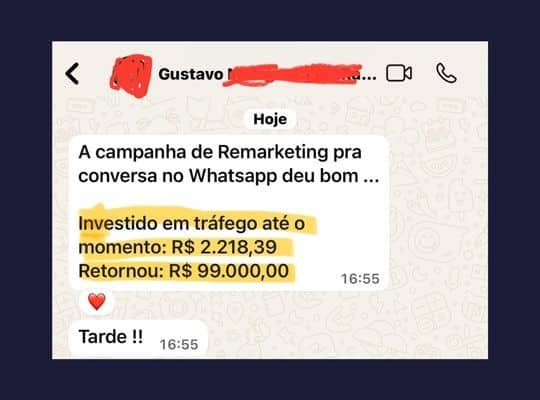Click the word Remarketing in the message

point(273,152)
